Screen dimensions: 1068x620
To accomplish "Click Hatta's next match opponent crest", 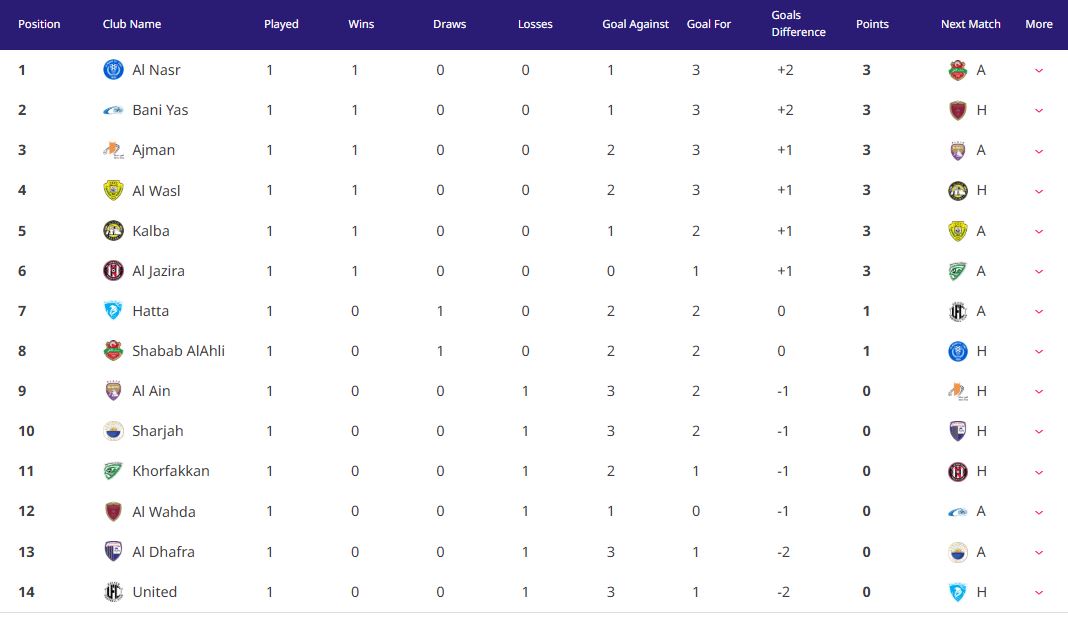I will 958,311.
